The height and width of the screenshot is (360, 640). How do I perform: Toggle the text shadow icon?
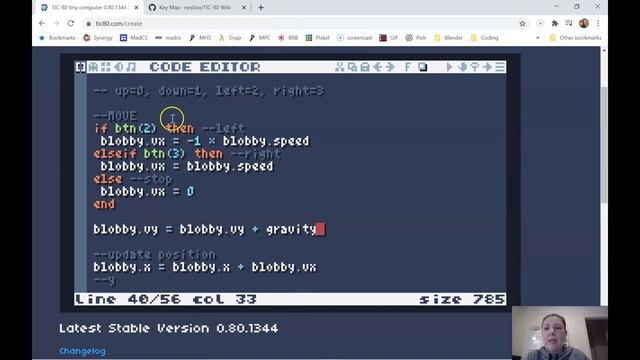pyautogui.click(x=422, y=67)
